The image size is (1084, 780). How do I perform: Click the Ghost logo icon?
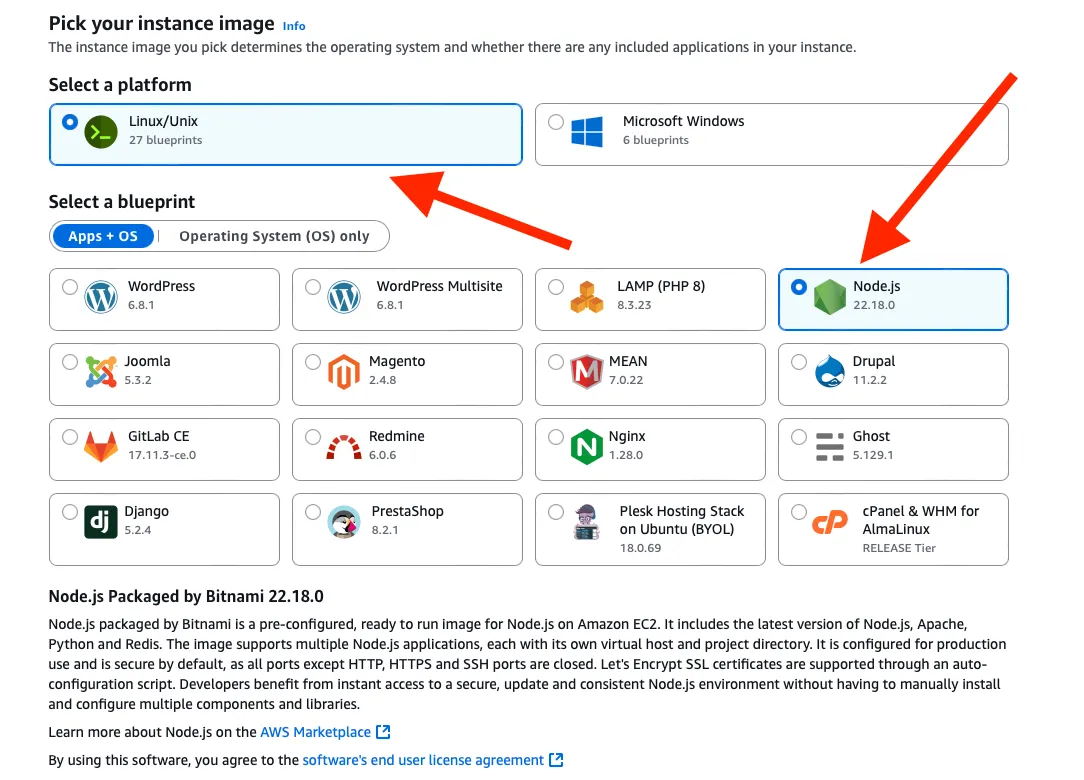point(830,447)
